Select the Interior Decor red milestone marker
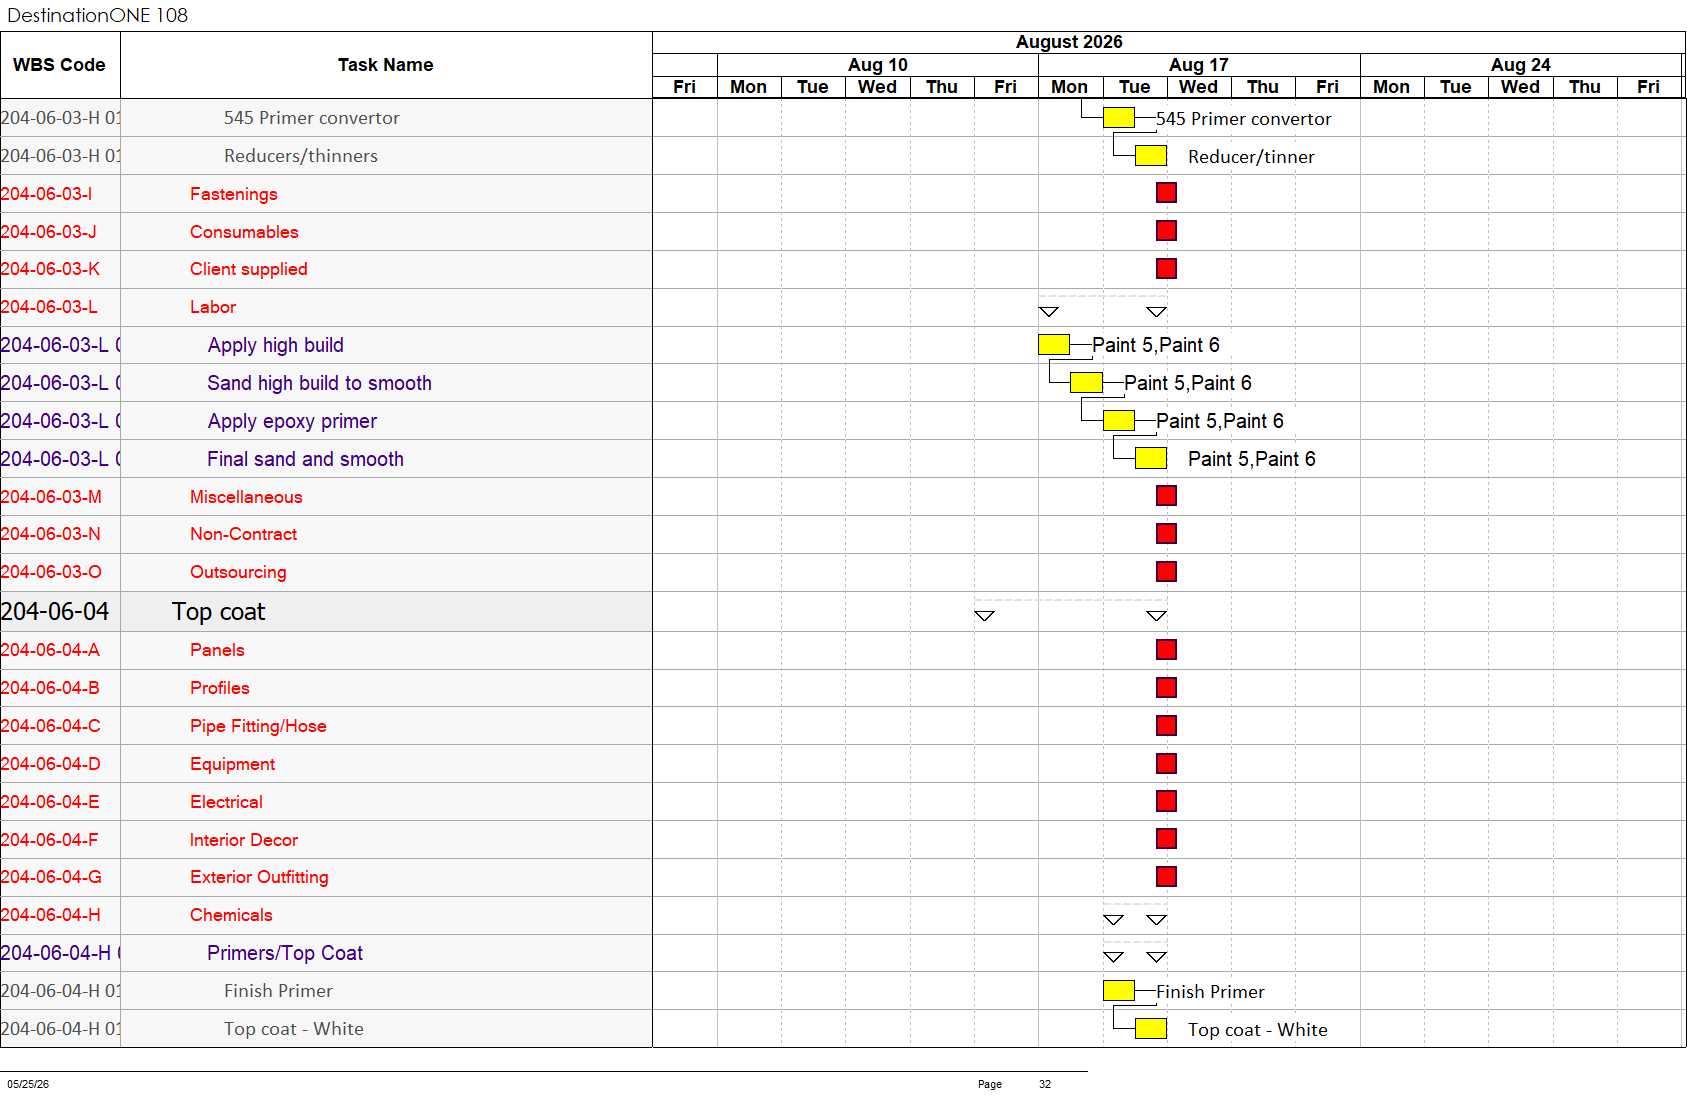This screenshot has width=1687, height=1097. tap(1166, 839)
